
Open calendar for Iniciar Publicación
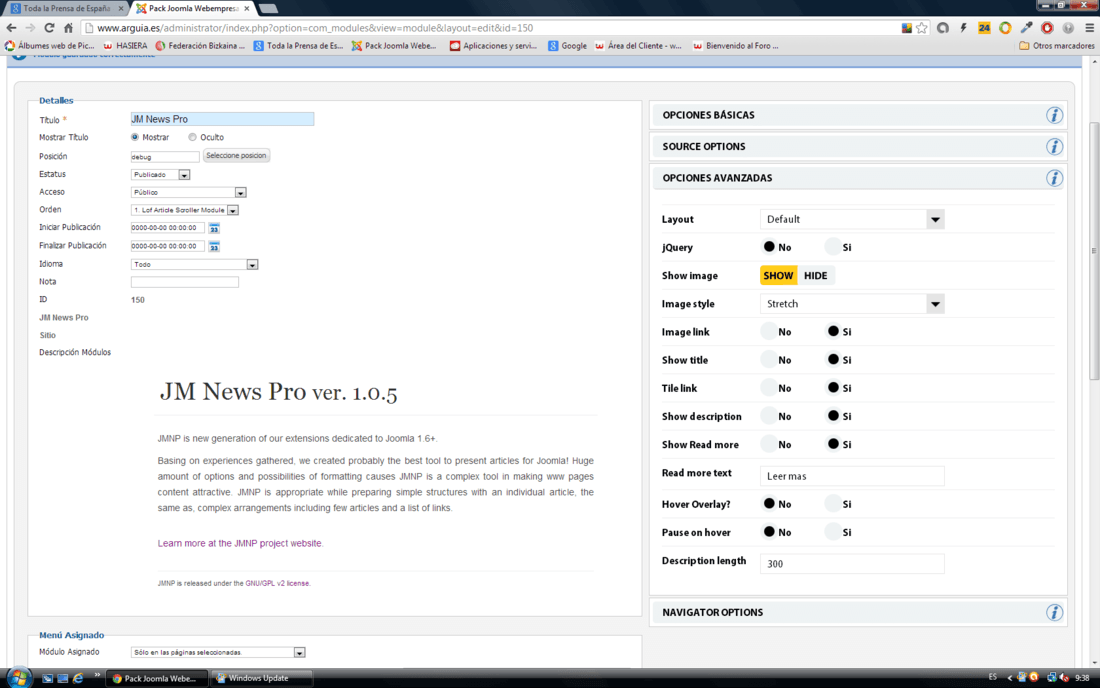pos(214,228)
